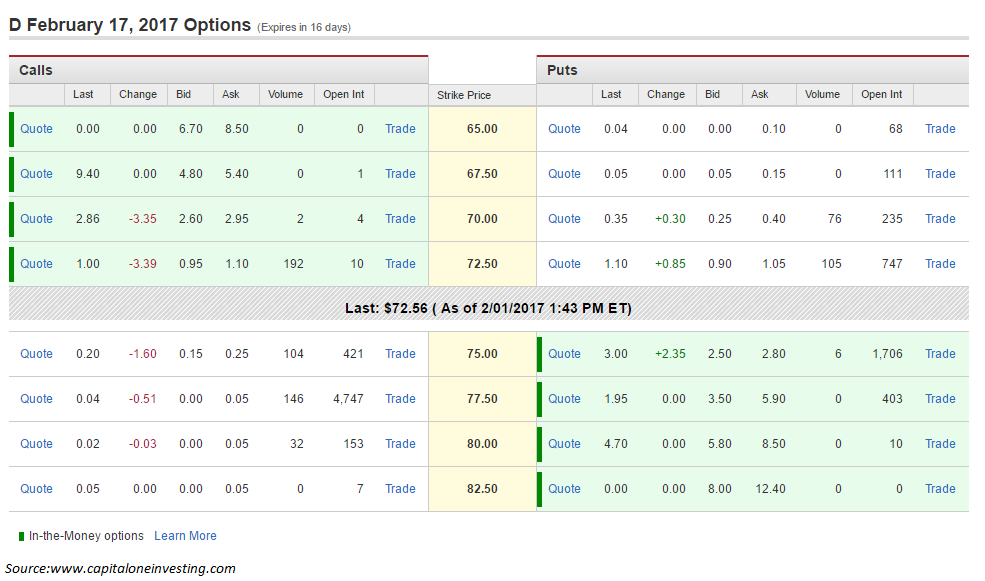Open Quote link for 65.00 strike put

point(564,129)
